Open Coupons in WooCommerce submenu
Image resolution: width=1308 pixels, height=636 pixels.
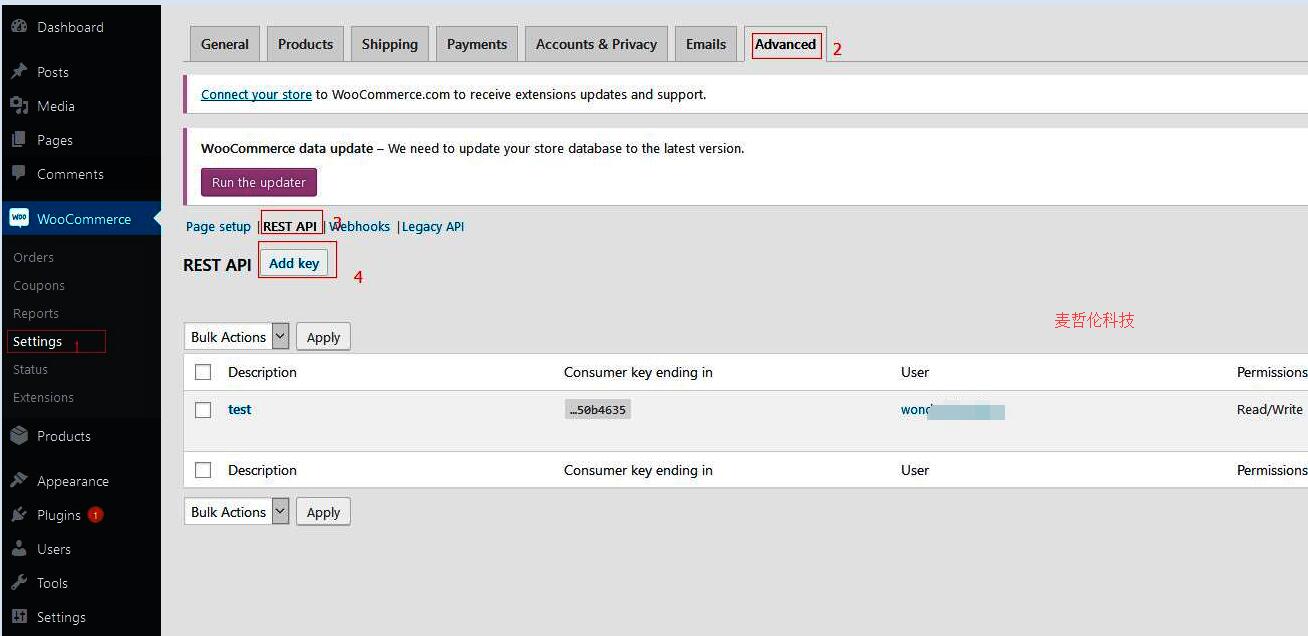[39, 285]
